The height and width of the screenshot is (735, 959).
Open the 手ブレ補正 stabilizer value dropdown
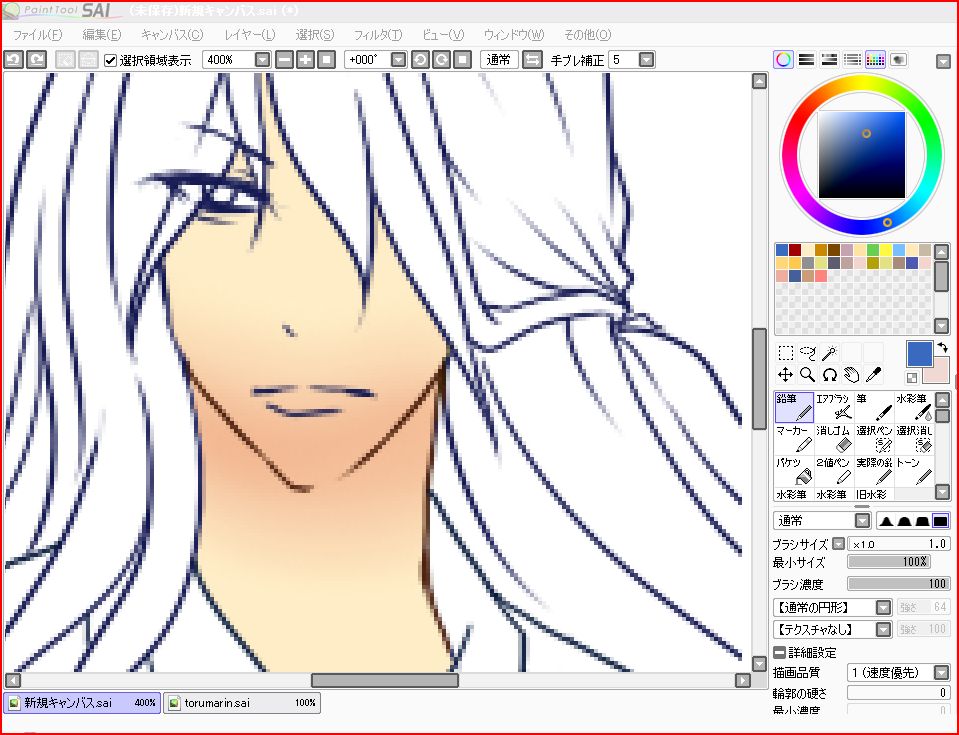pos(646,59)
